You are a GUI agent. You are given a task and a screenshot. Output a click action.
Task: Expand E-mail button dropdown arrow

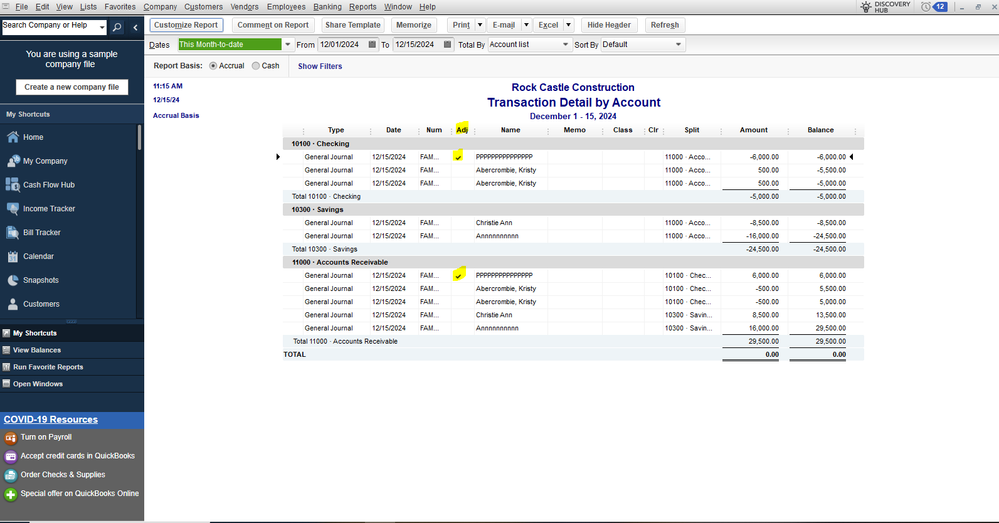click(526, 25)
